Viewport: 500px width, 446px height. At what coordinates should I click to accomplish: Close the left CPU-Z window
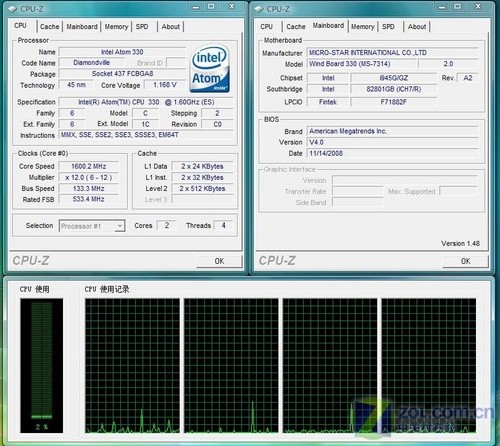pyautogui.click(x=231, y=7)
